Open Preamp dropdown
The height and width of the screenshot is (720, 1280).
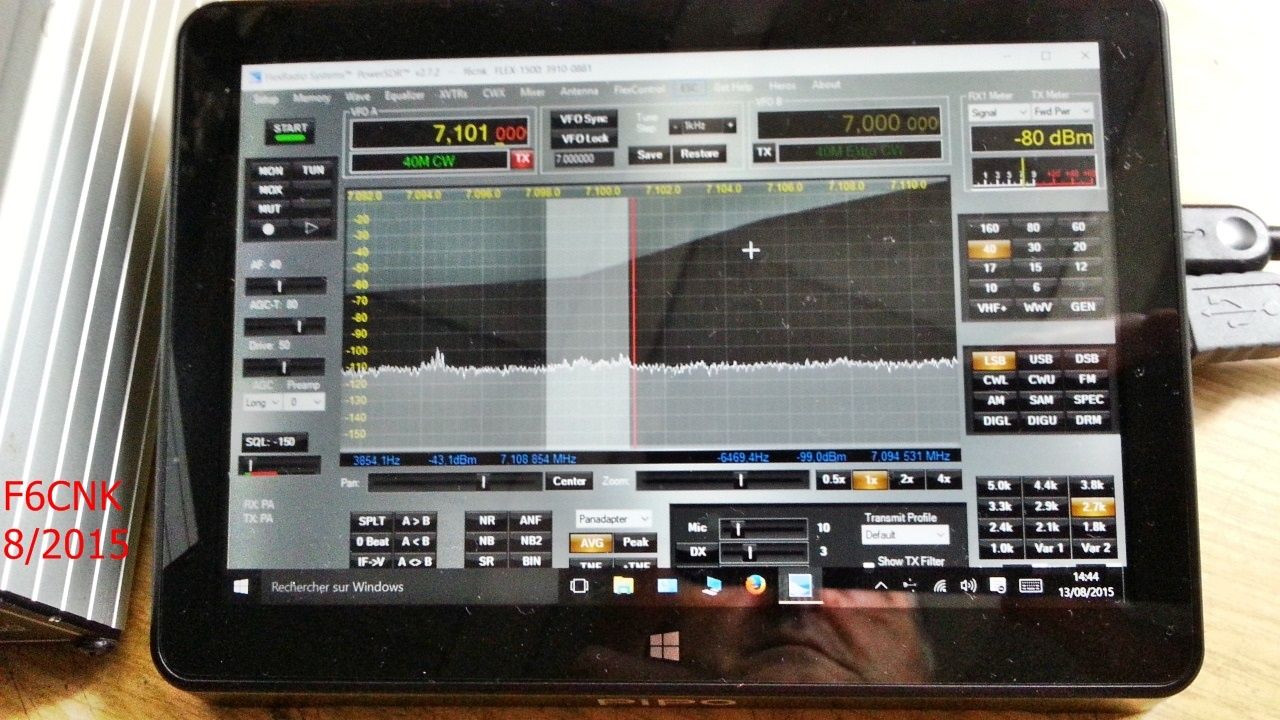303,402
